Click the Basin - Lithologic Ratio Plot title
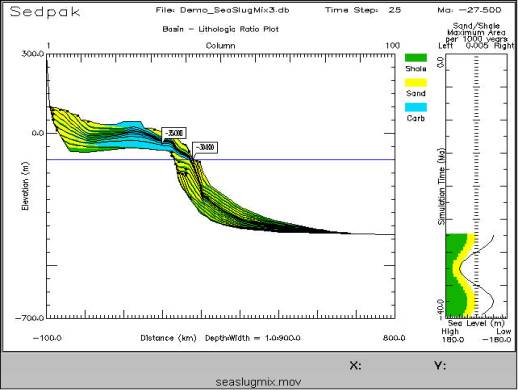The width and height of the screenshot is (518, 390). (x=220, y=29)
